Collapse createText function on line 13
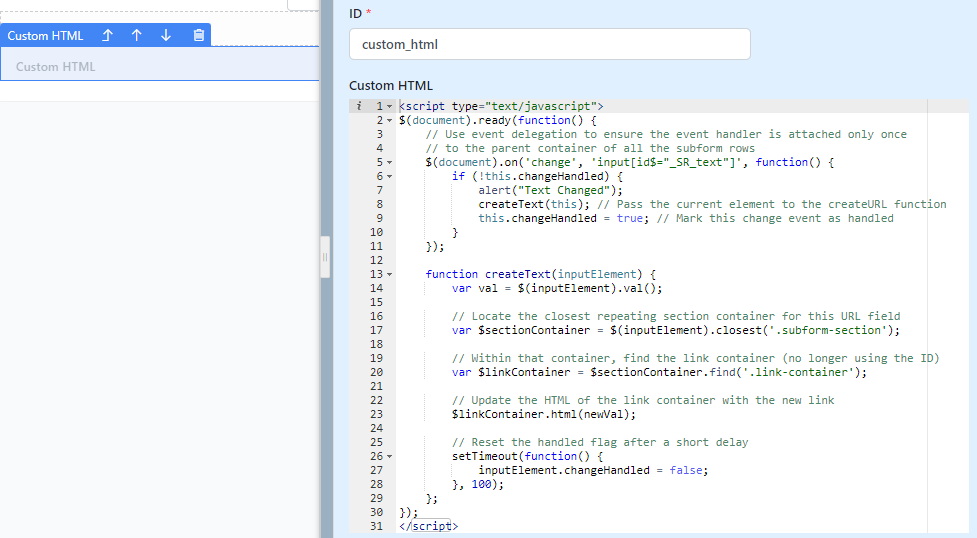This screenshot has height=538, width=977. (389, 274)
